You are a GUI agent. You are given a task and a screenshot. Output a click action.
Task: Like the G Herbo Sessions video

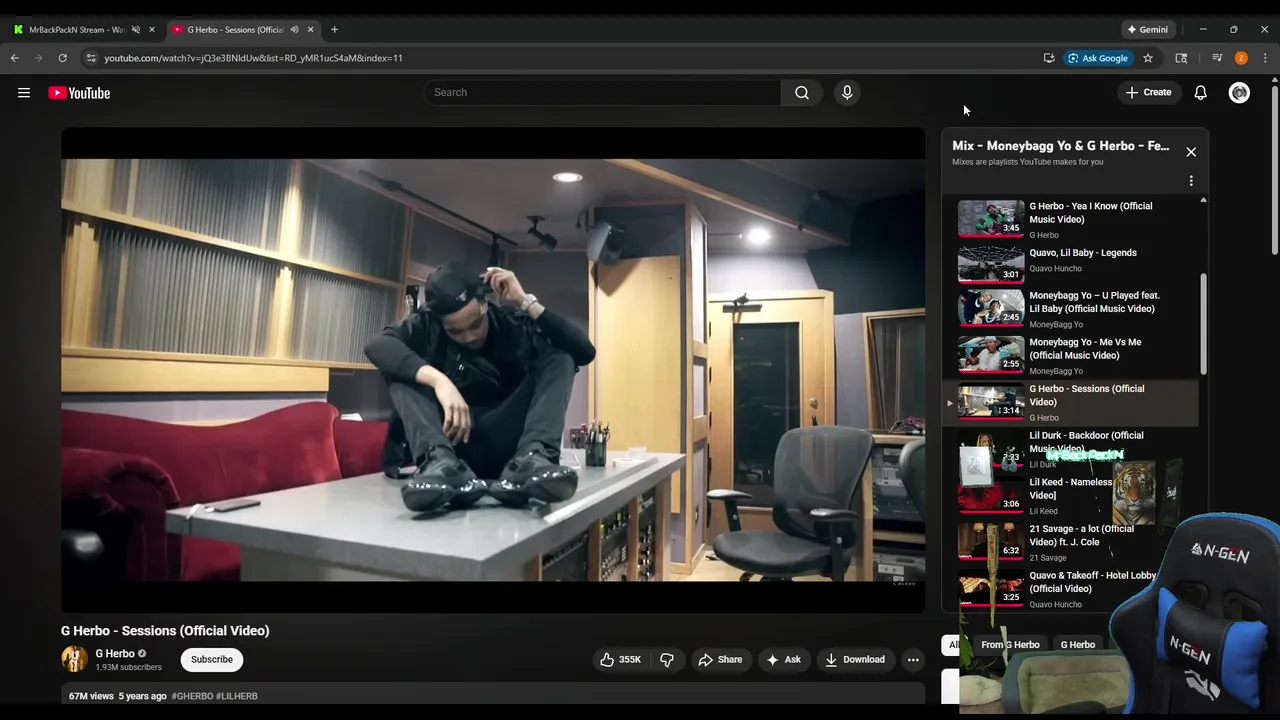tap(620, 660)
